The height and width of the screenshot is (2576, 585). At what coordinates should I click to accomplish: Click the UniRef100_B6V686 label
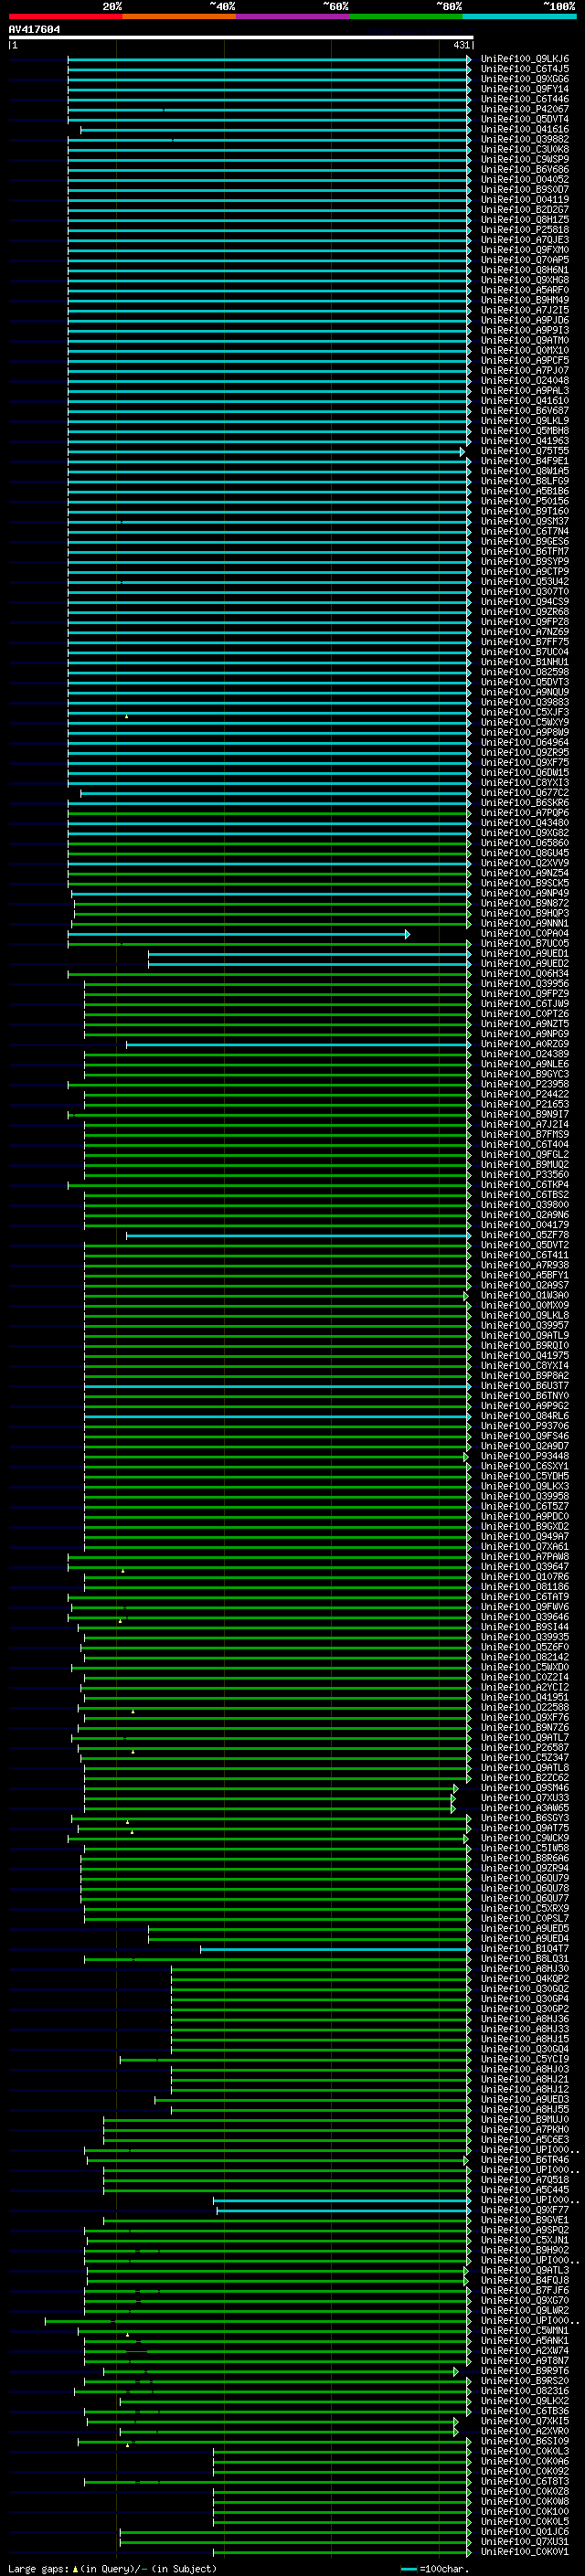point(525,169)
